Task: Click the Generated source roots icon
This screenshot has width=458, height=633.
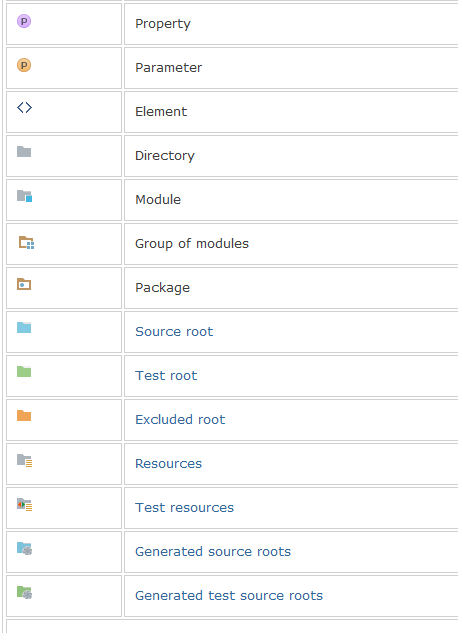Action: 24,548
